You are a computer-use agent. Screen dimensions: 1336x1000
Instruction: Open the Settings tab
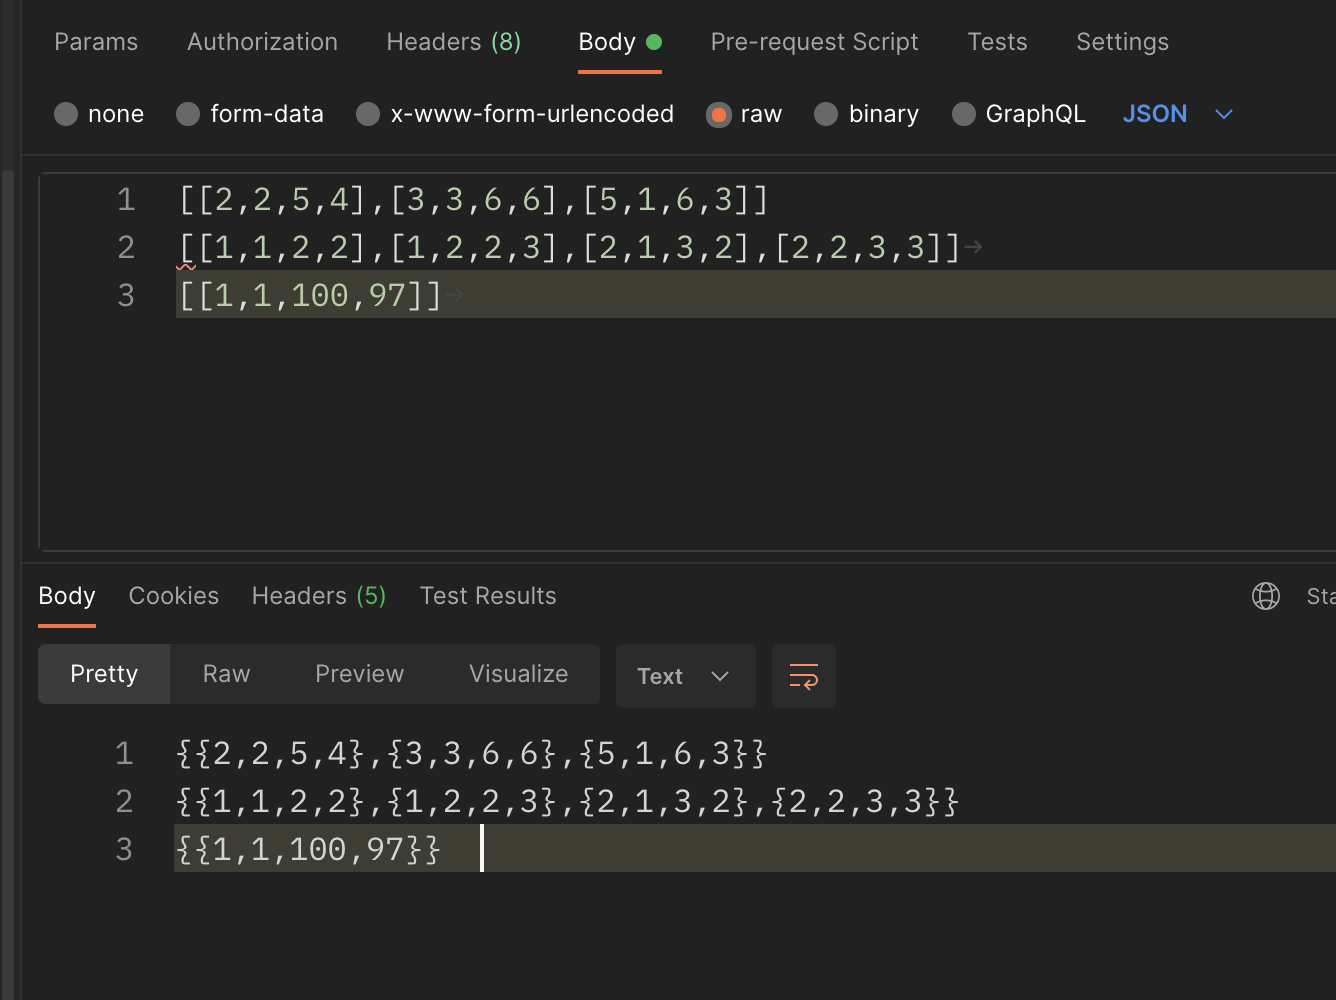point(1122,42)
